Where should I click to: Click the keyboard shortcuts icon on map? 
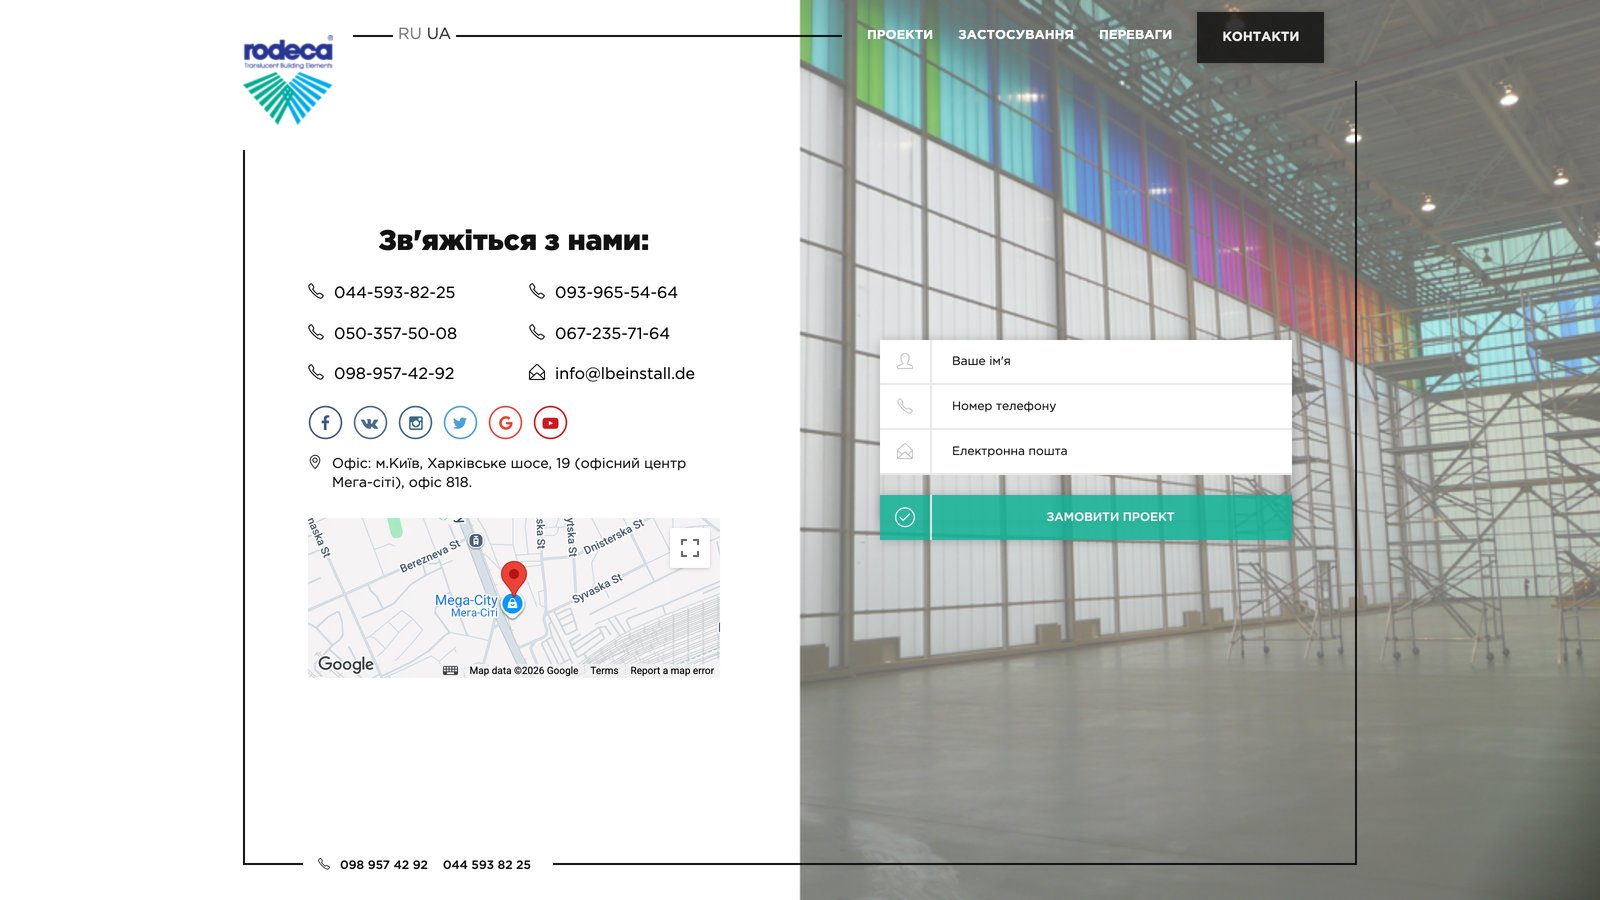450,671
